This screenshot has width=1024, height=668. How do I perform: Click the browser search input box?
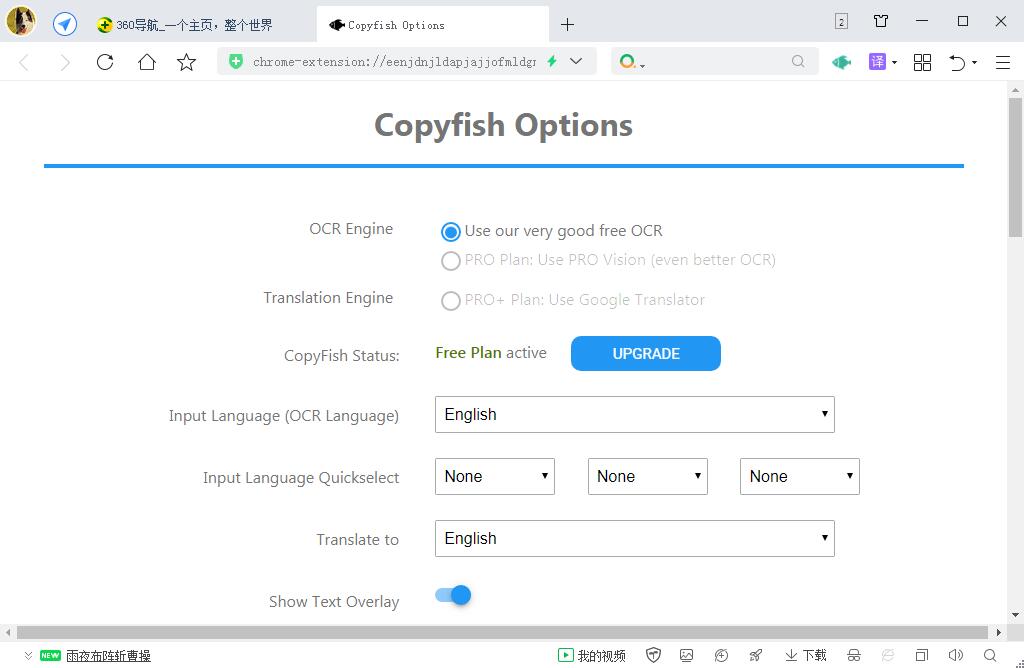(716, 62)
